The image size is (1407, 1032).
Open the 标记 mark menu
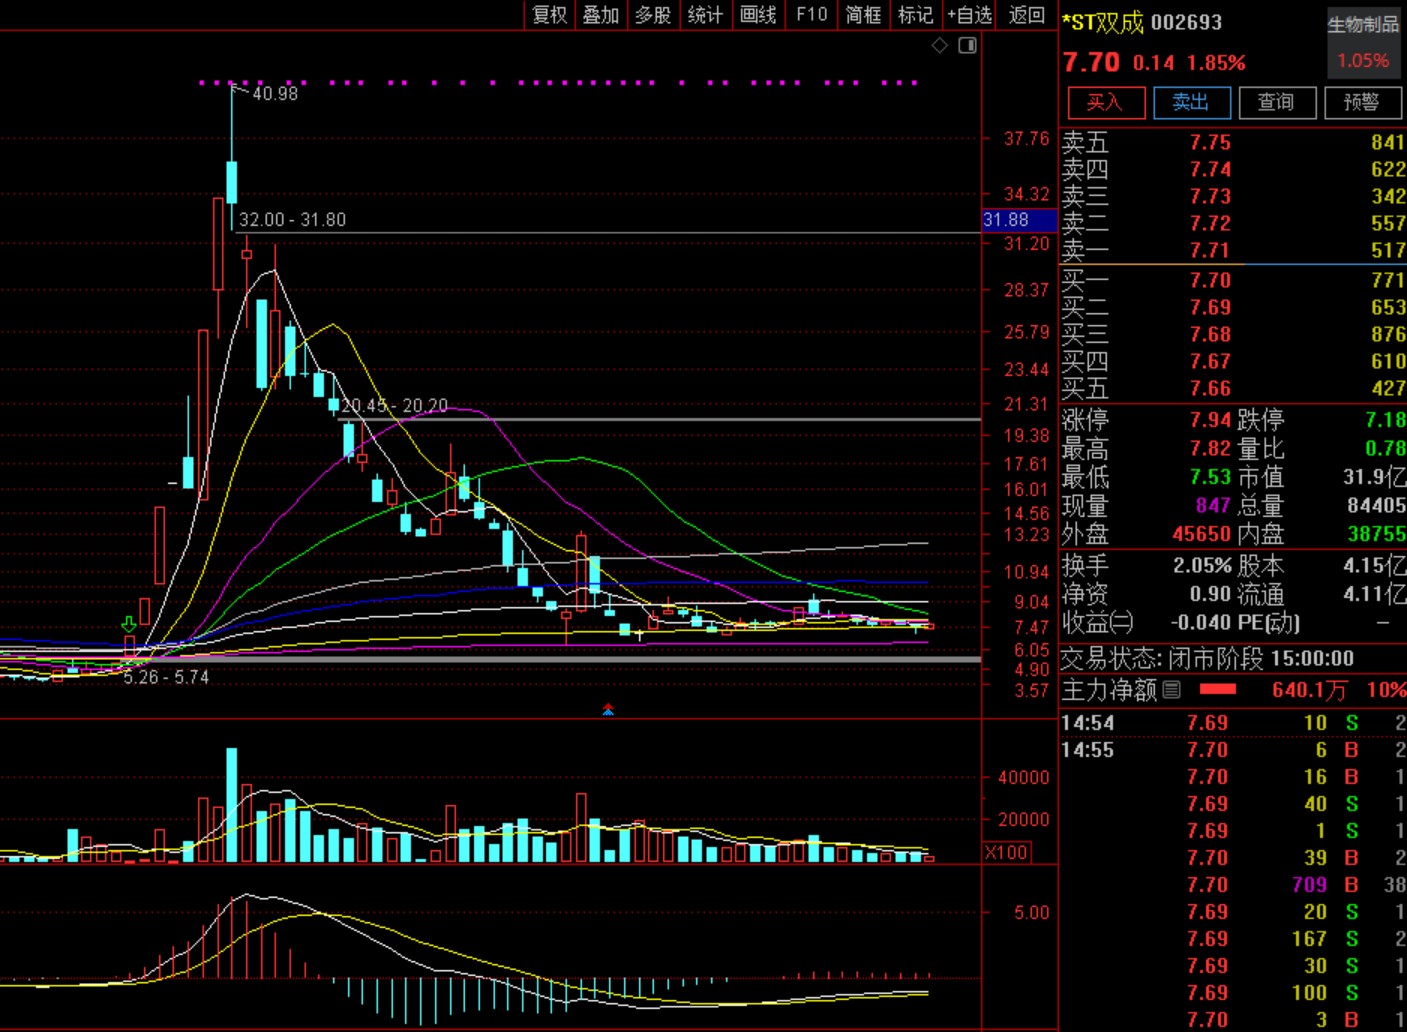(x=915, y=15)
